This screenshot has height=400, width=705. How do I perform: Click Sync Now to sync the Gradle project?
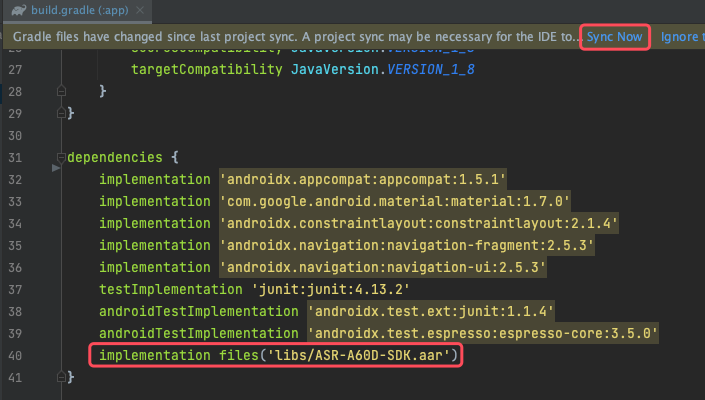614,37
